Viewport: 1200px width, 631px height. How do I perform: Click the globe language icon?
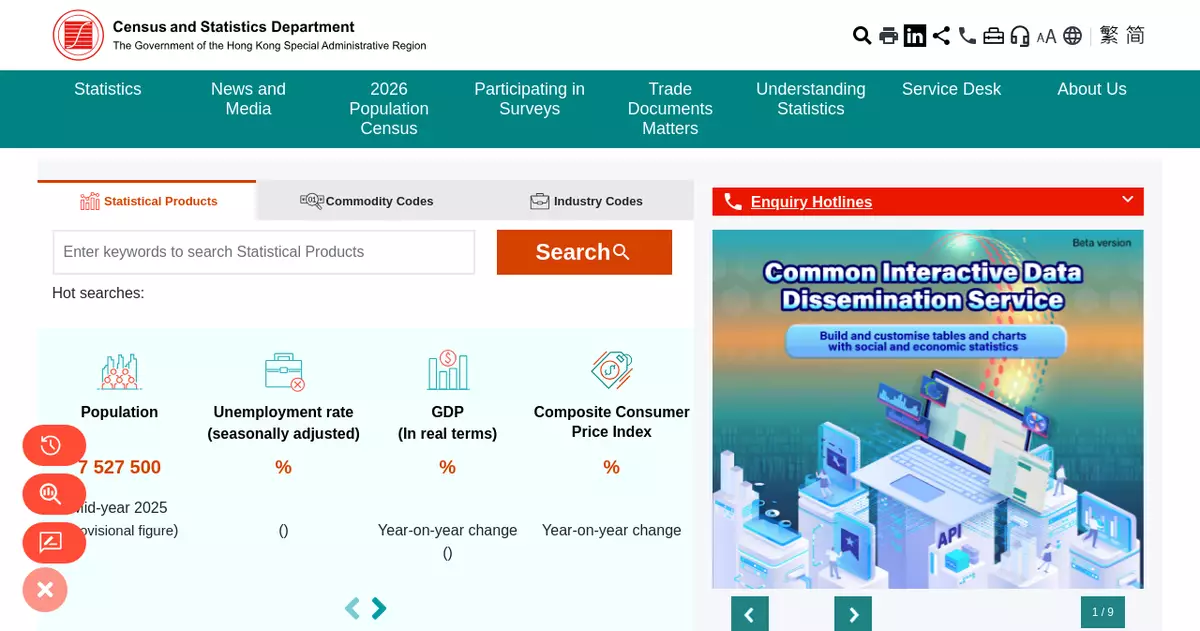[x=1072, y=36]
